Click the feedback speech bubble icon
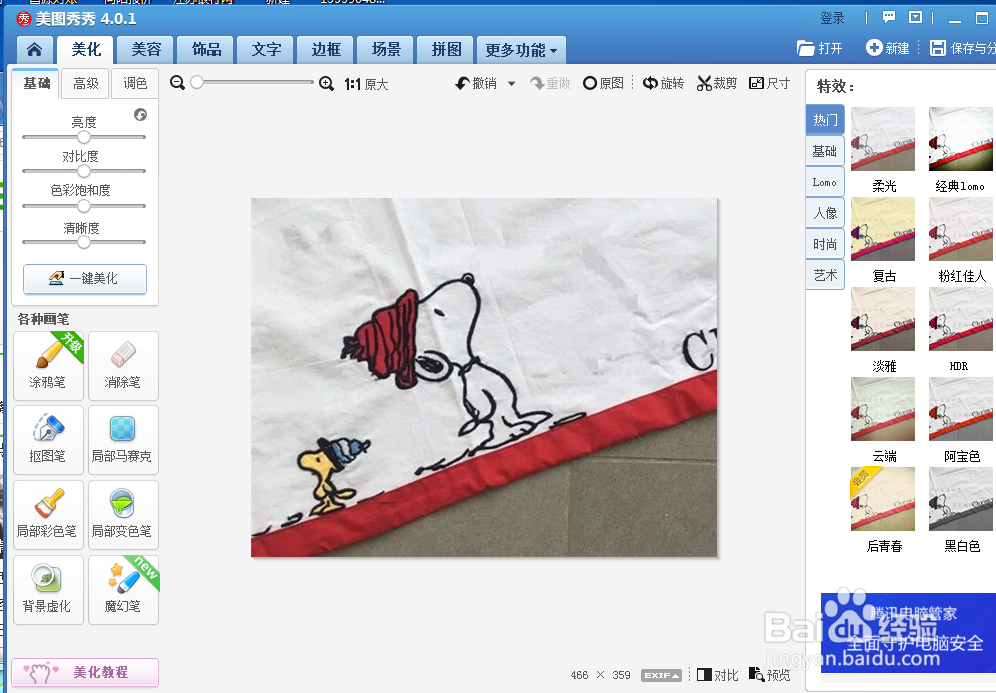The height and width of the screenshot is (693, 996). tap(889, 17)
